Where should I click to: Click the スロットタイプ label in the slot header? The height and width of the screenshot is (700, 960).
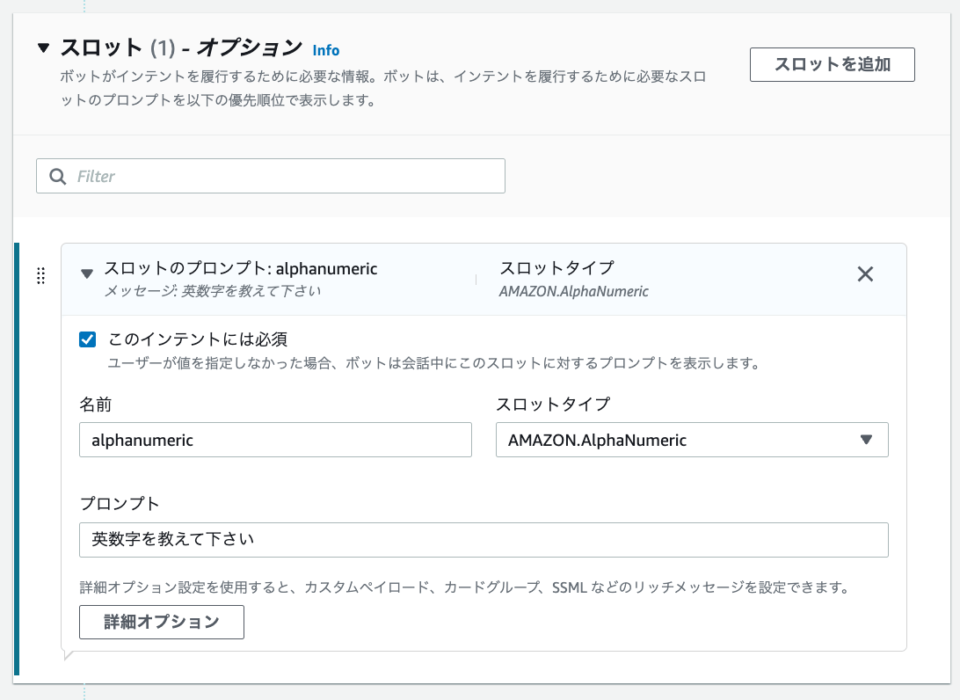557,268
